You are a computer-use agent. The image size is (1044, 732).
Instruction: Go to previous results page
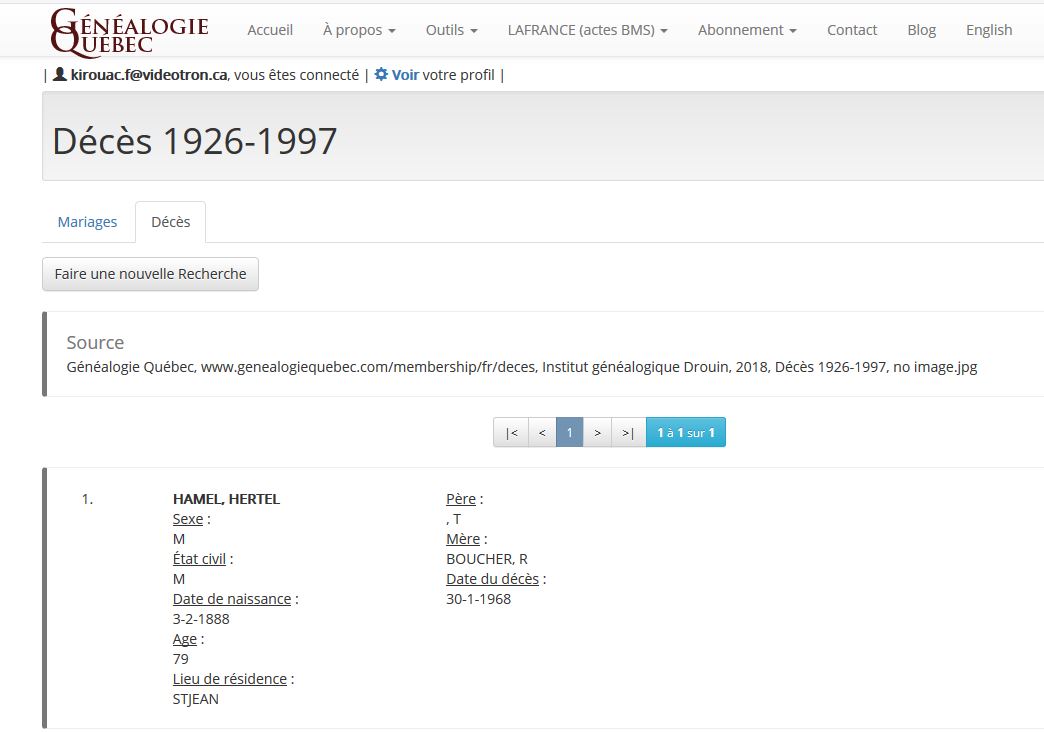pos(542,432)
